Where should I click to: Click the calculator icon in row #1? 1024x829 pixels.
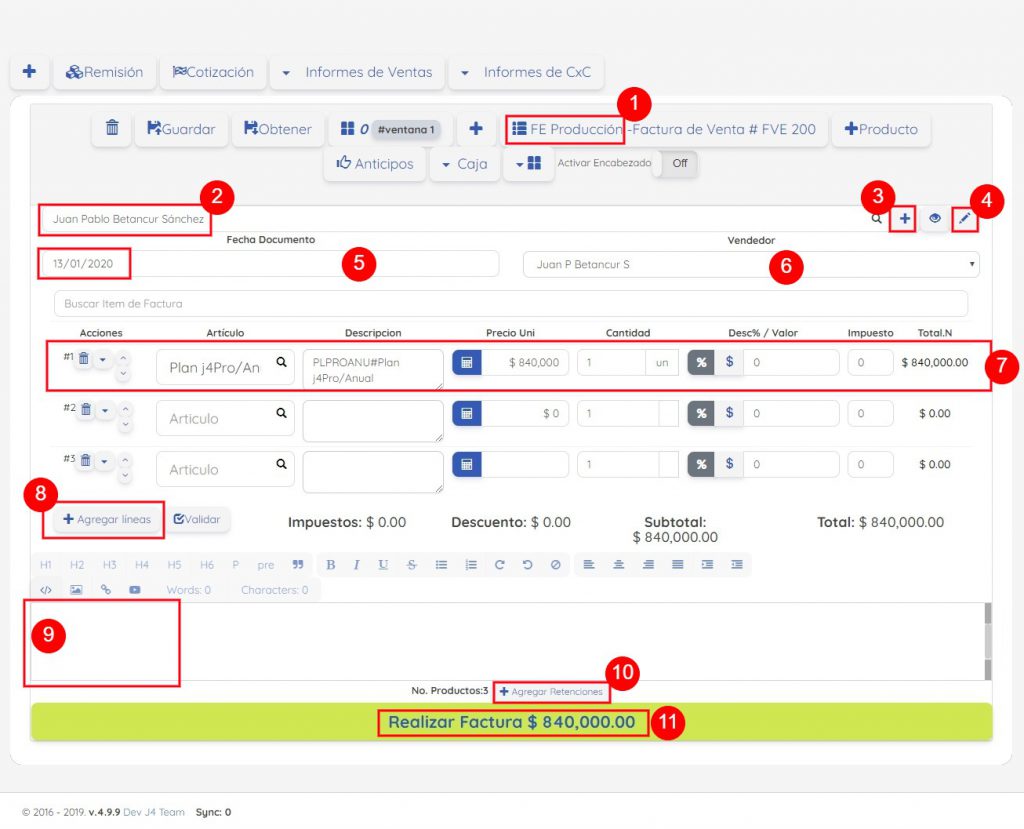click(466, 362)
